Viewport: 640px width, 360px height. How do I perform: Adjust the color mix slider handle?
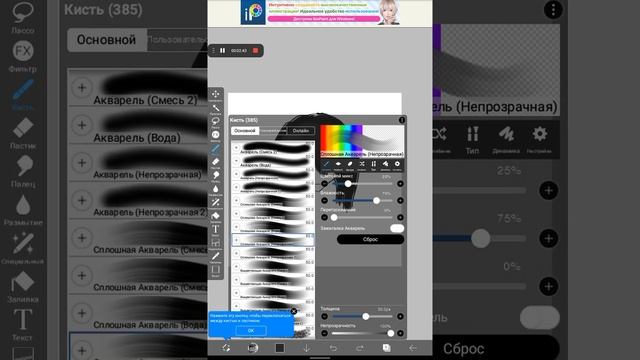click(x=348, y=184)
